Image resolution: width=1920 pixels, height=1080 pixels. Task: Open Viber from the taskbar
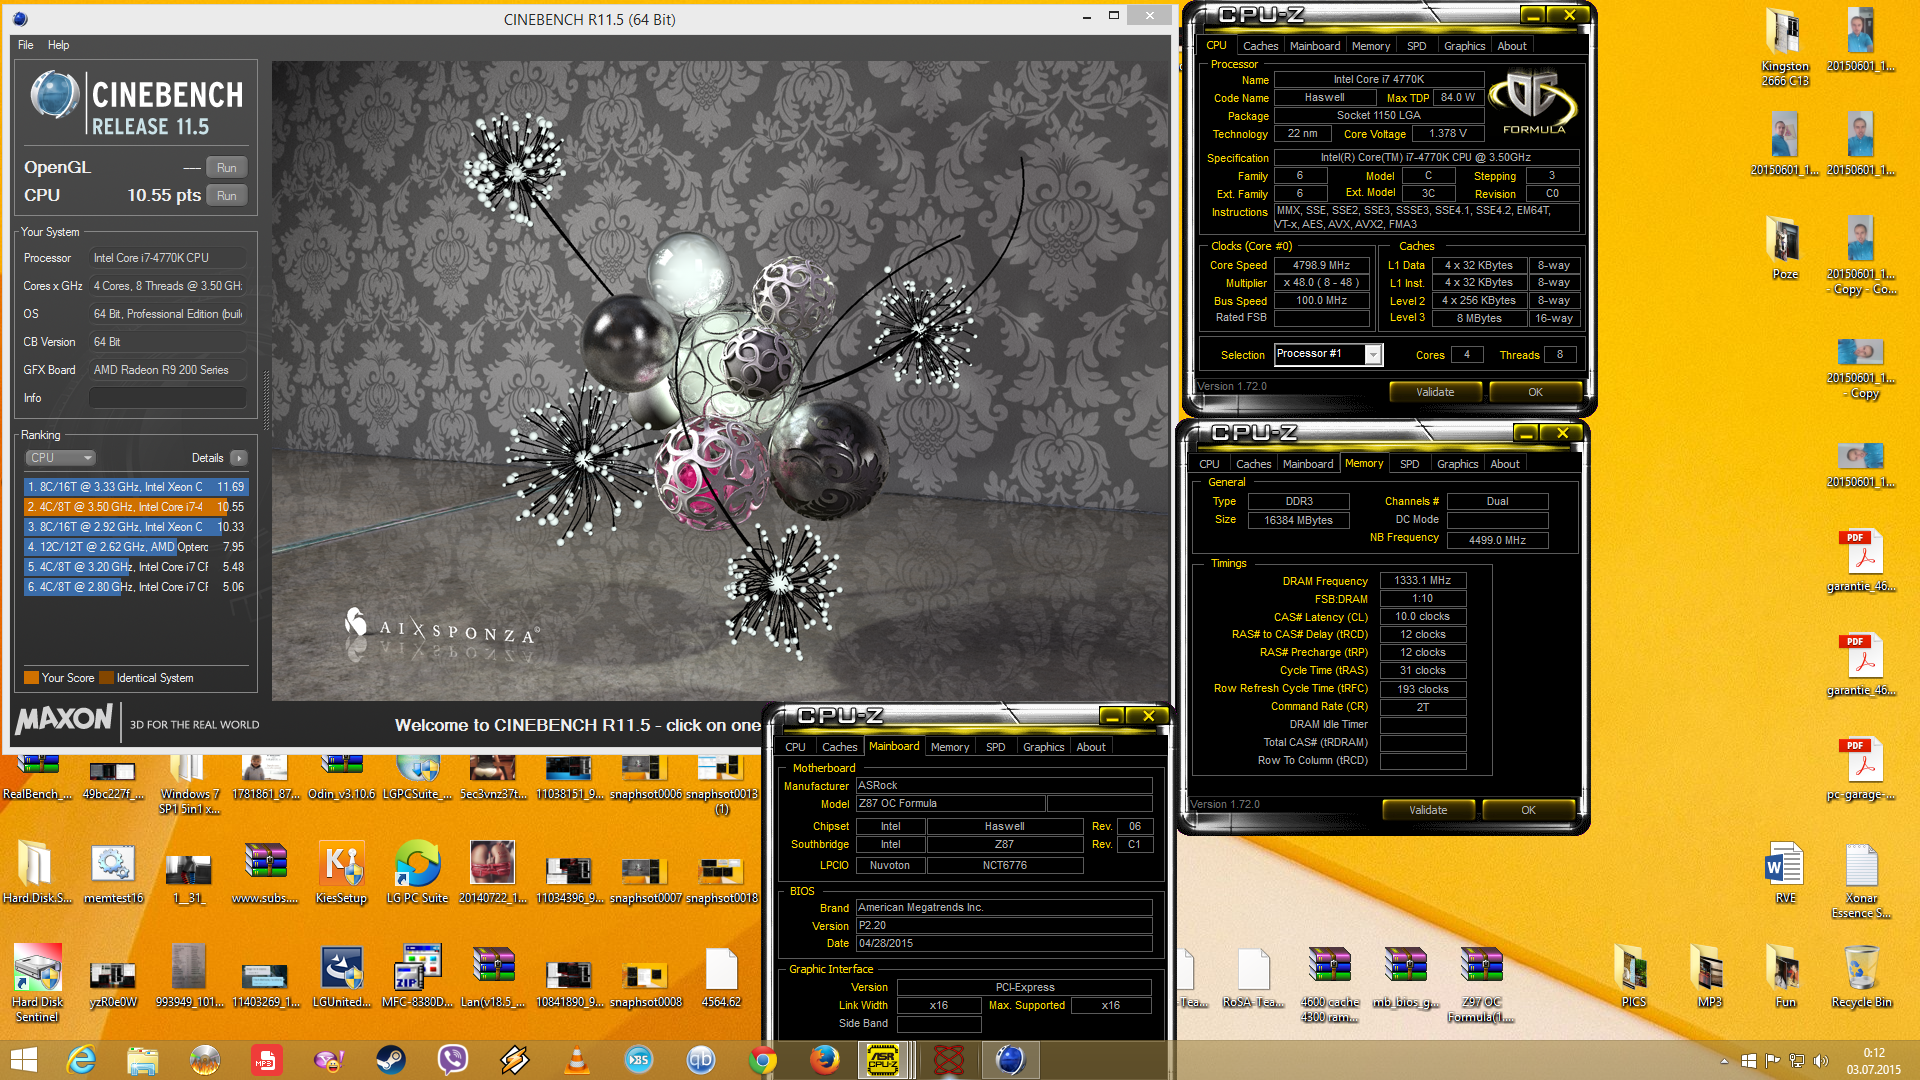click(453, 1060)
